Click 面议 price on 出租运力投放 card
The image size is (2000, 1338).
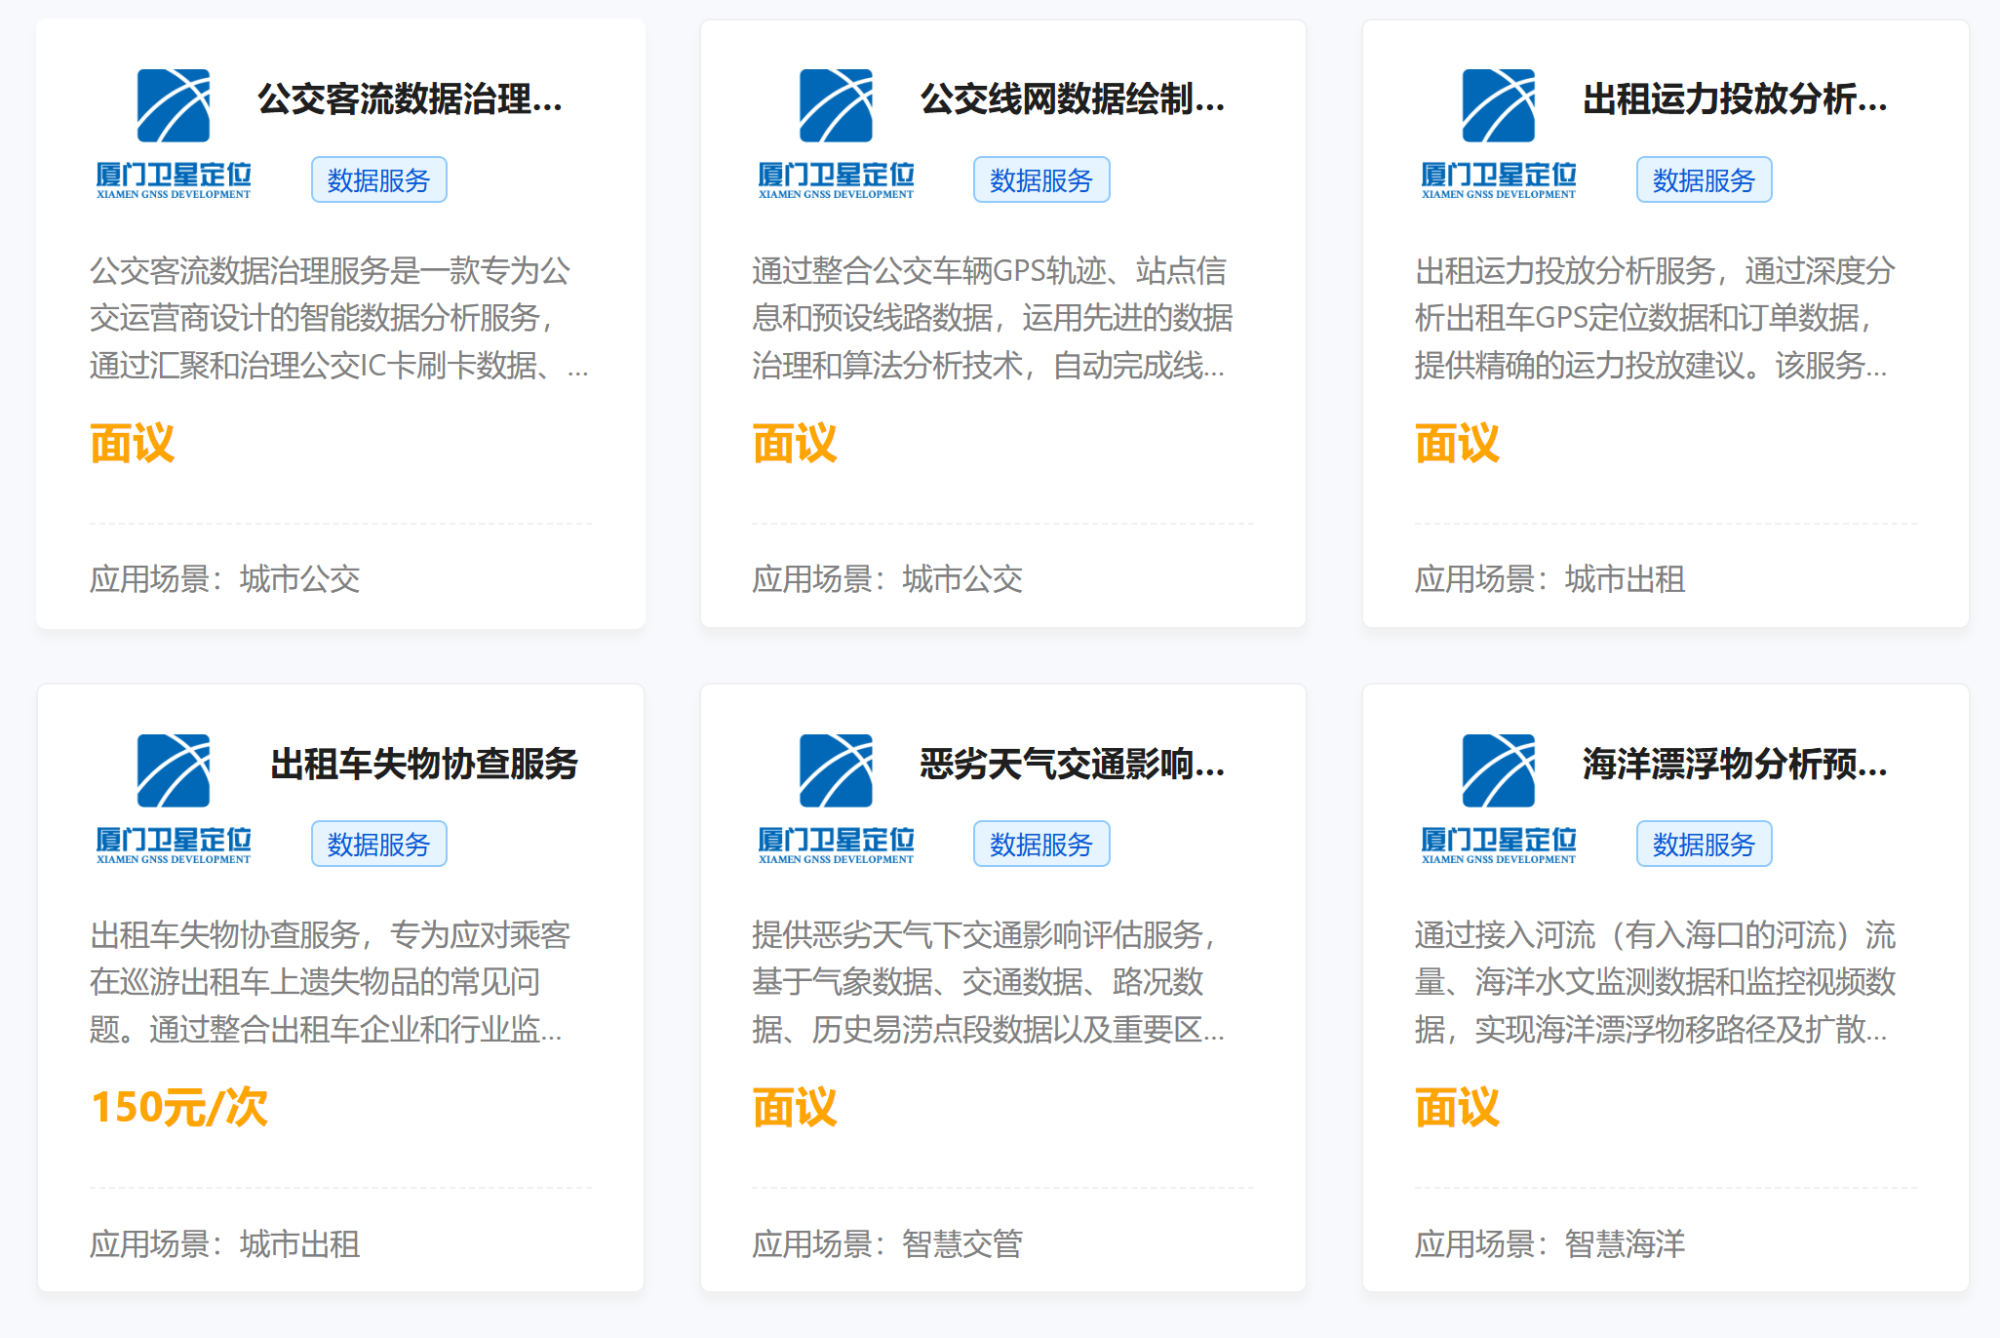point(1457,443)
